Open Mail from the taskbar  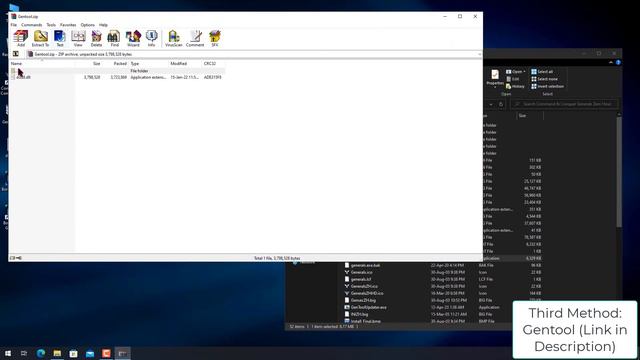point(90,353)
